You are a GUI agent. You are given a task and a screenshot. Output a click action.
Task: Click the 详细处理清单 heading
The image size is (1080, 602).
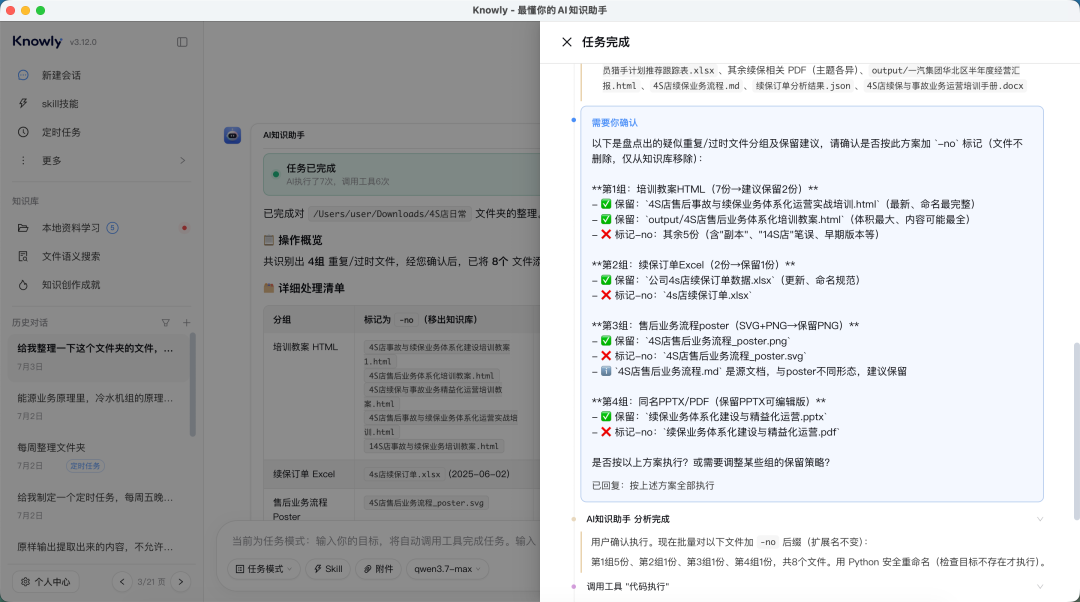click(311, 289)
